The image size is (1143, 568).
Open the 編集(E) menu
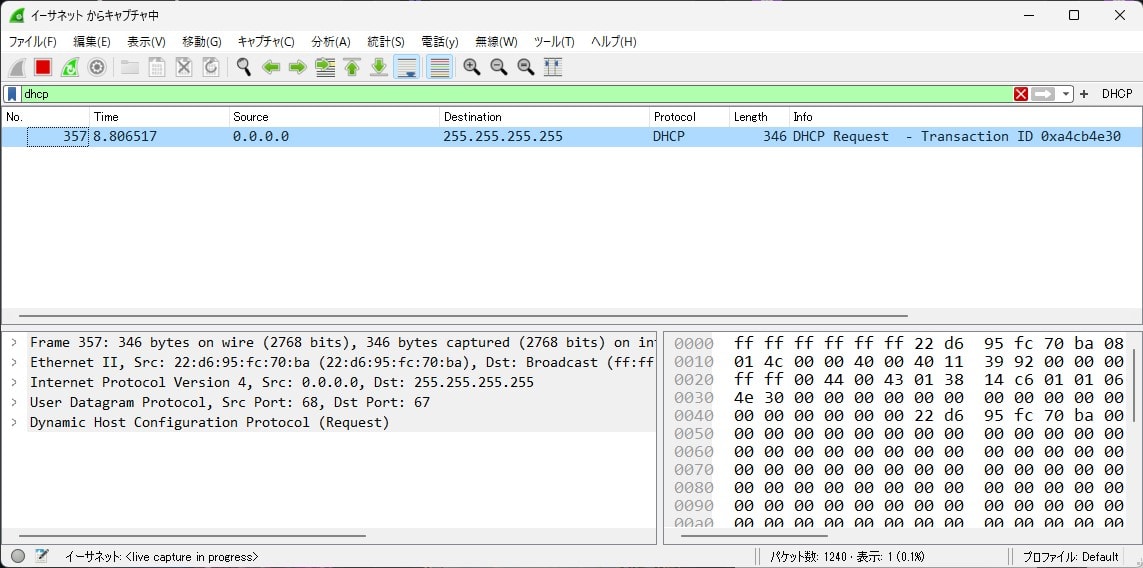coord(92,42)
